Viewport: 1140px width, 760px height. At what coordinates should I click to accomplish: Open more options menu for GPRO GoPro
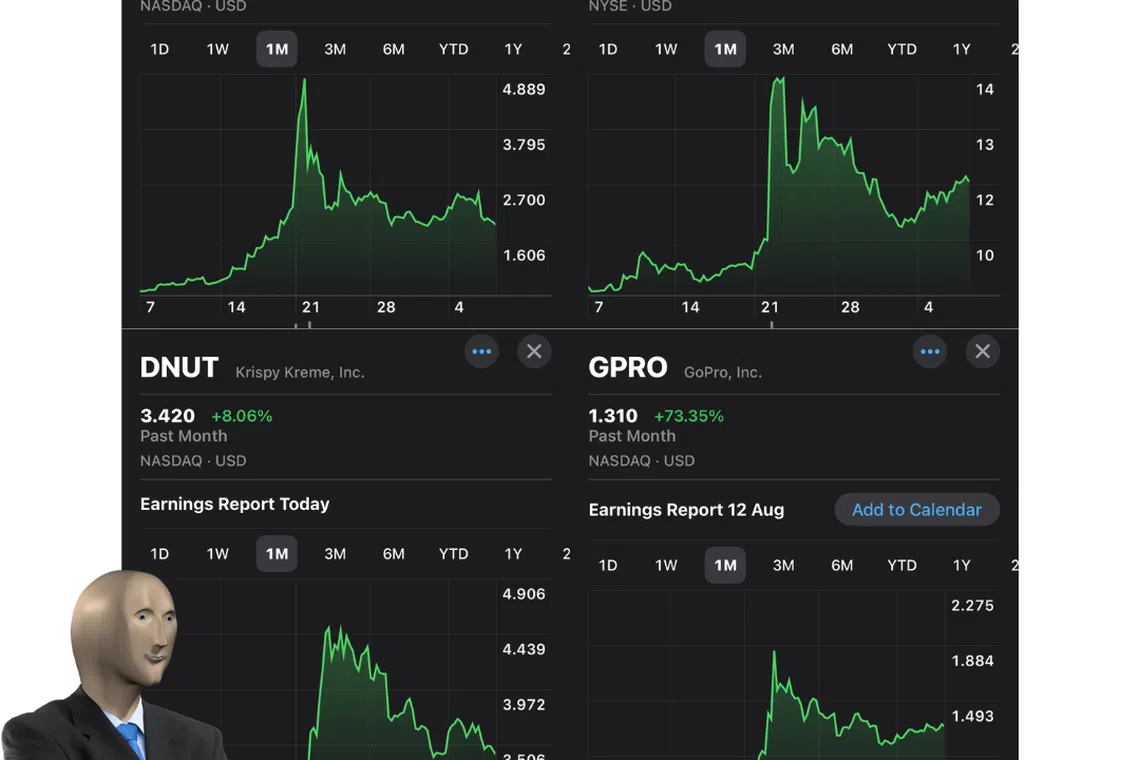tap(930, 351)
